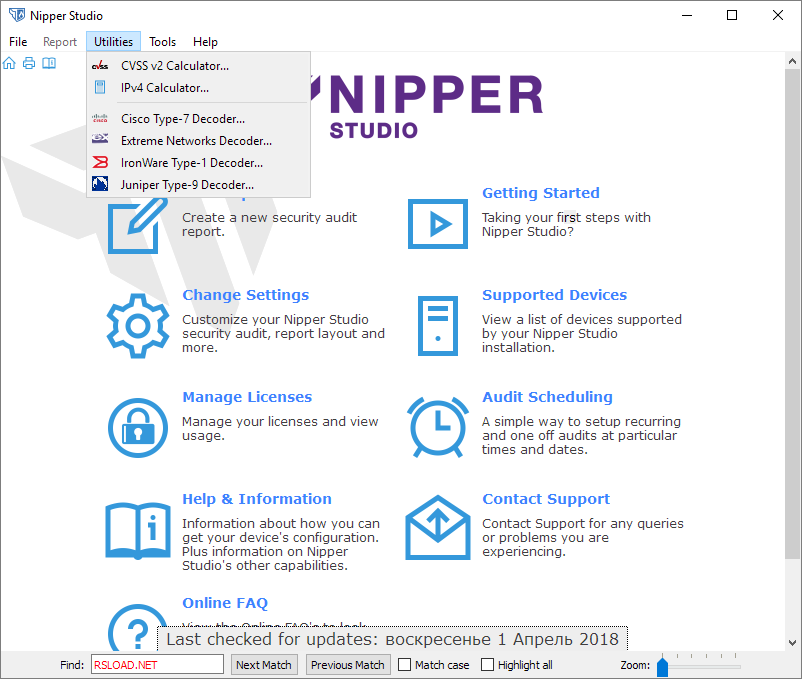Click in the Find text field

[158, 665]
